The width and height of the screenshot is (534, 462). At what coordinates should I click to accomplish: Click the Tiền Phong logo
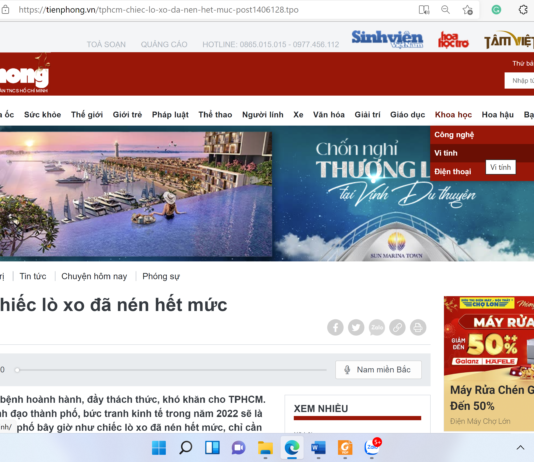25,74
